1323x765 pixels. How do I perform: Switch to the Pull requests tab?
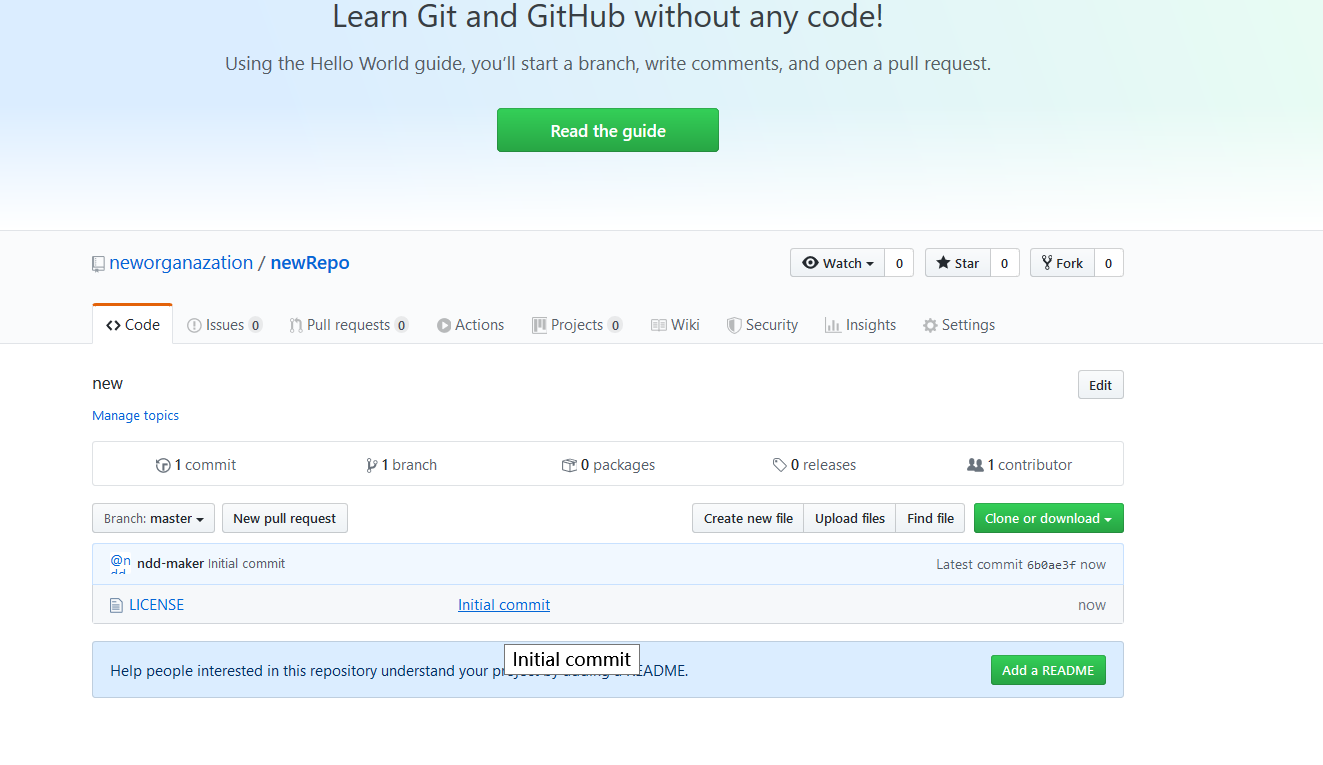click(x=349, y=325)
